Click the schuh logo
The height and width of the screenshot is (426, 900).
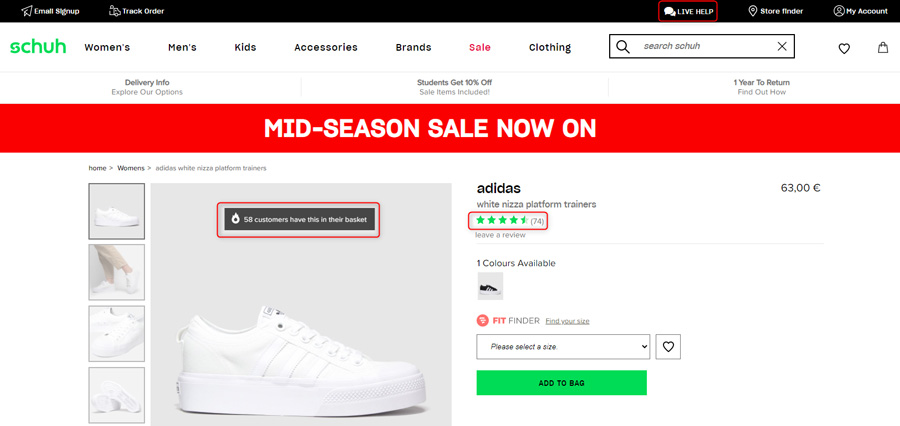tap(38, 47)
